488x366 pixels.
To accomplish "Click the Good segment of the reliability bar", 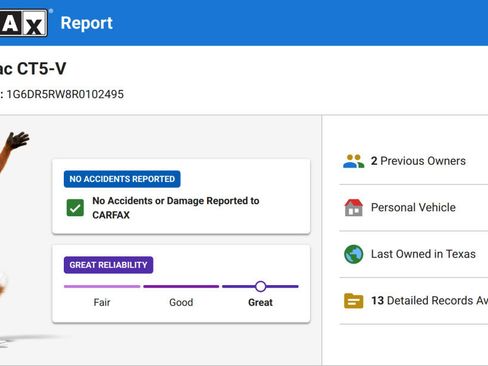I will point(181,286).
